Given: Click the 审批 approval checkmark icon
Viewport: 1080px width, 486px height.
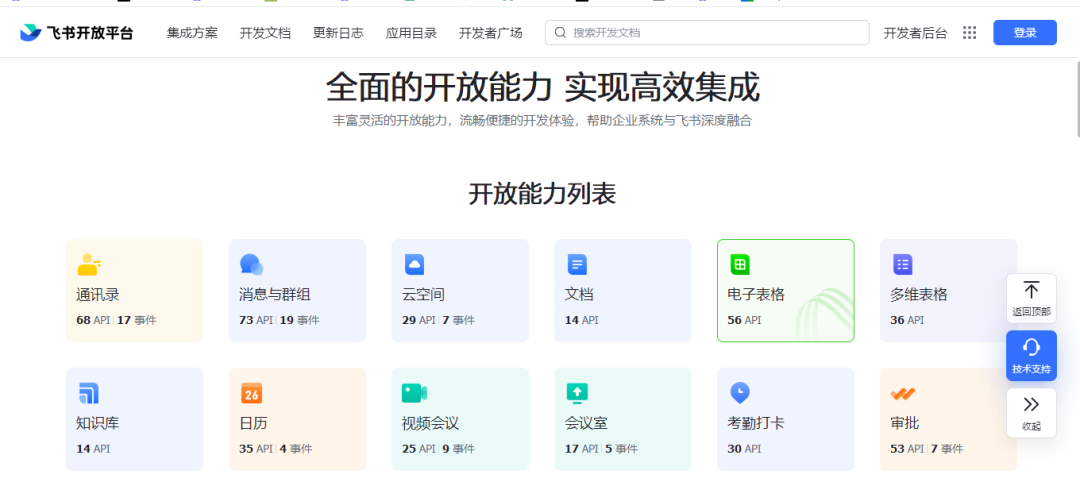Looking at the screenshot, I should click(x=902, y=394).
